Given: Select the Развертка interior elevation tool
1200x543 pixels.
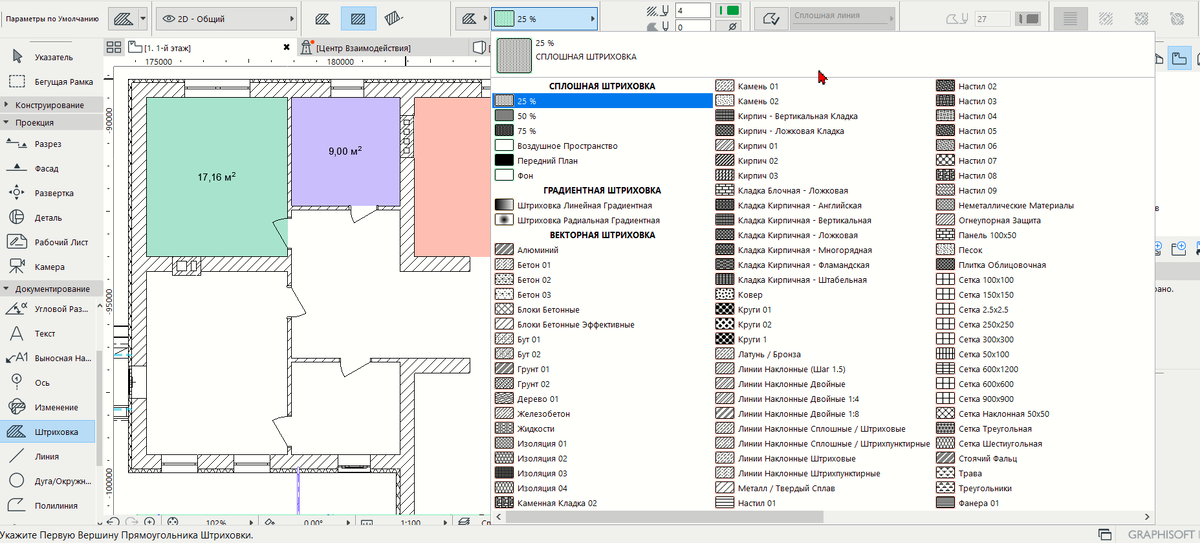Looking at the screenshot, I should pos(48,193).
